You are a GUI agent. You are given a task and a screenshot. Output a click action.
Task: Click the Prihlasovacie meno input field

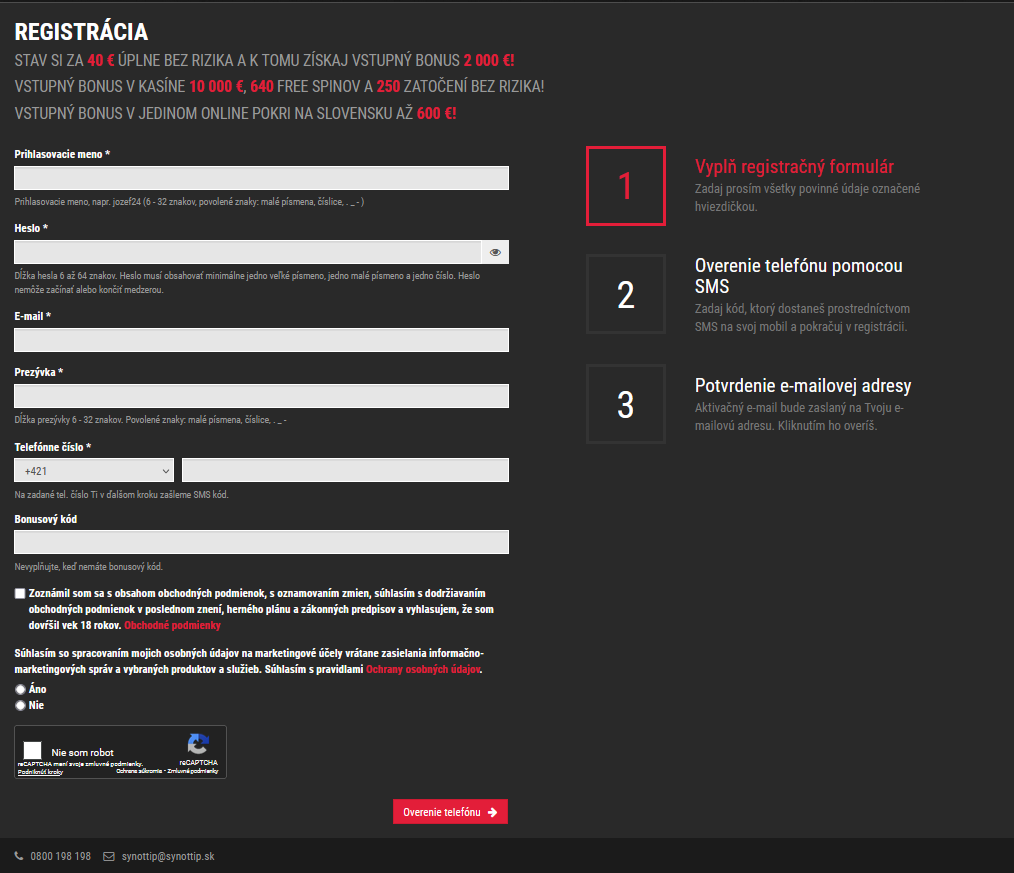261,177
